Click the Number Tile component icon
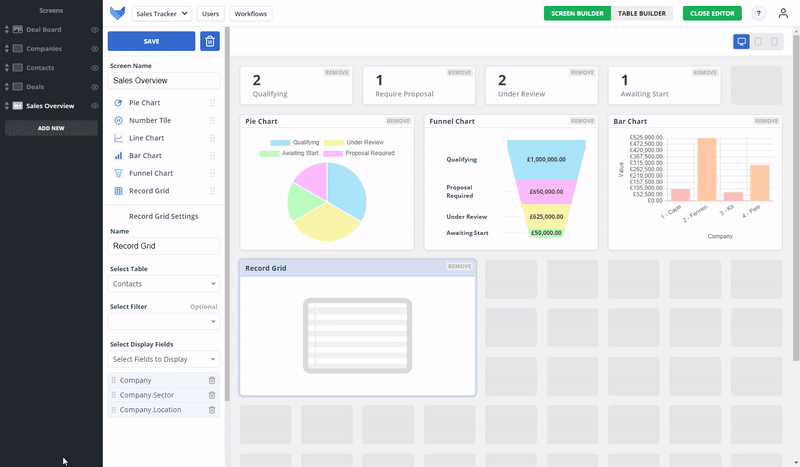 click(118, 120)
